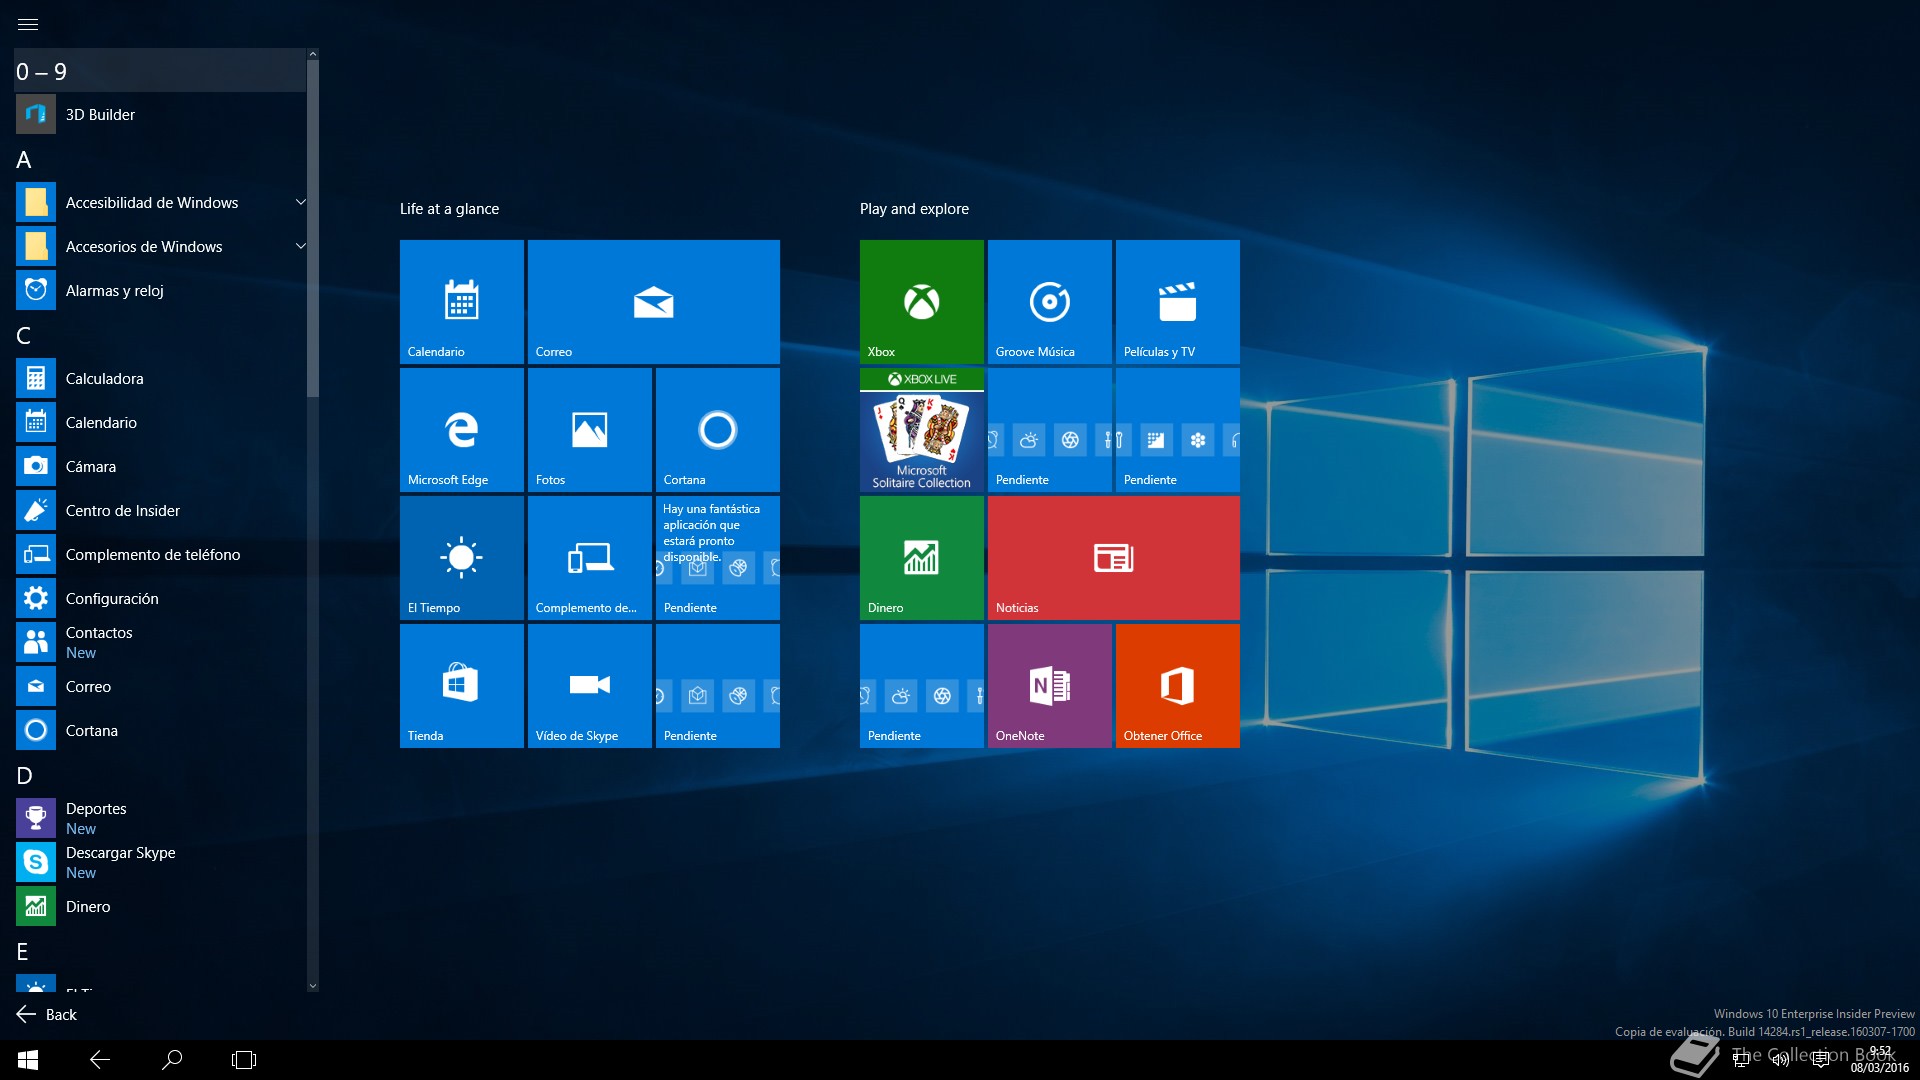Open Centro de Insider
This screenshot has height=1080, width=1920.
click(160, 511)
